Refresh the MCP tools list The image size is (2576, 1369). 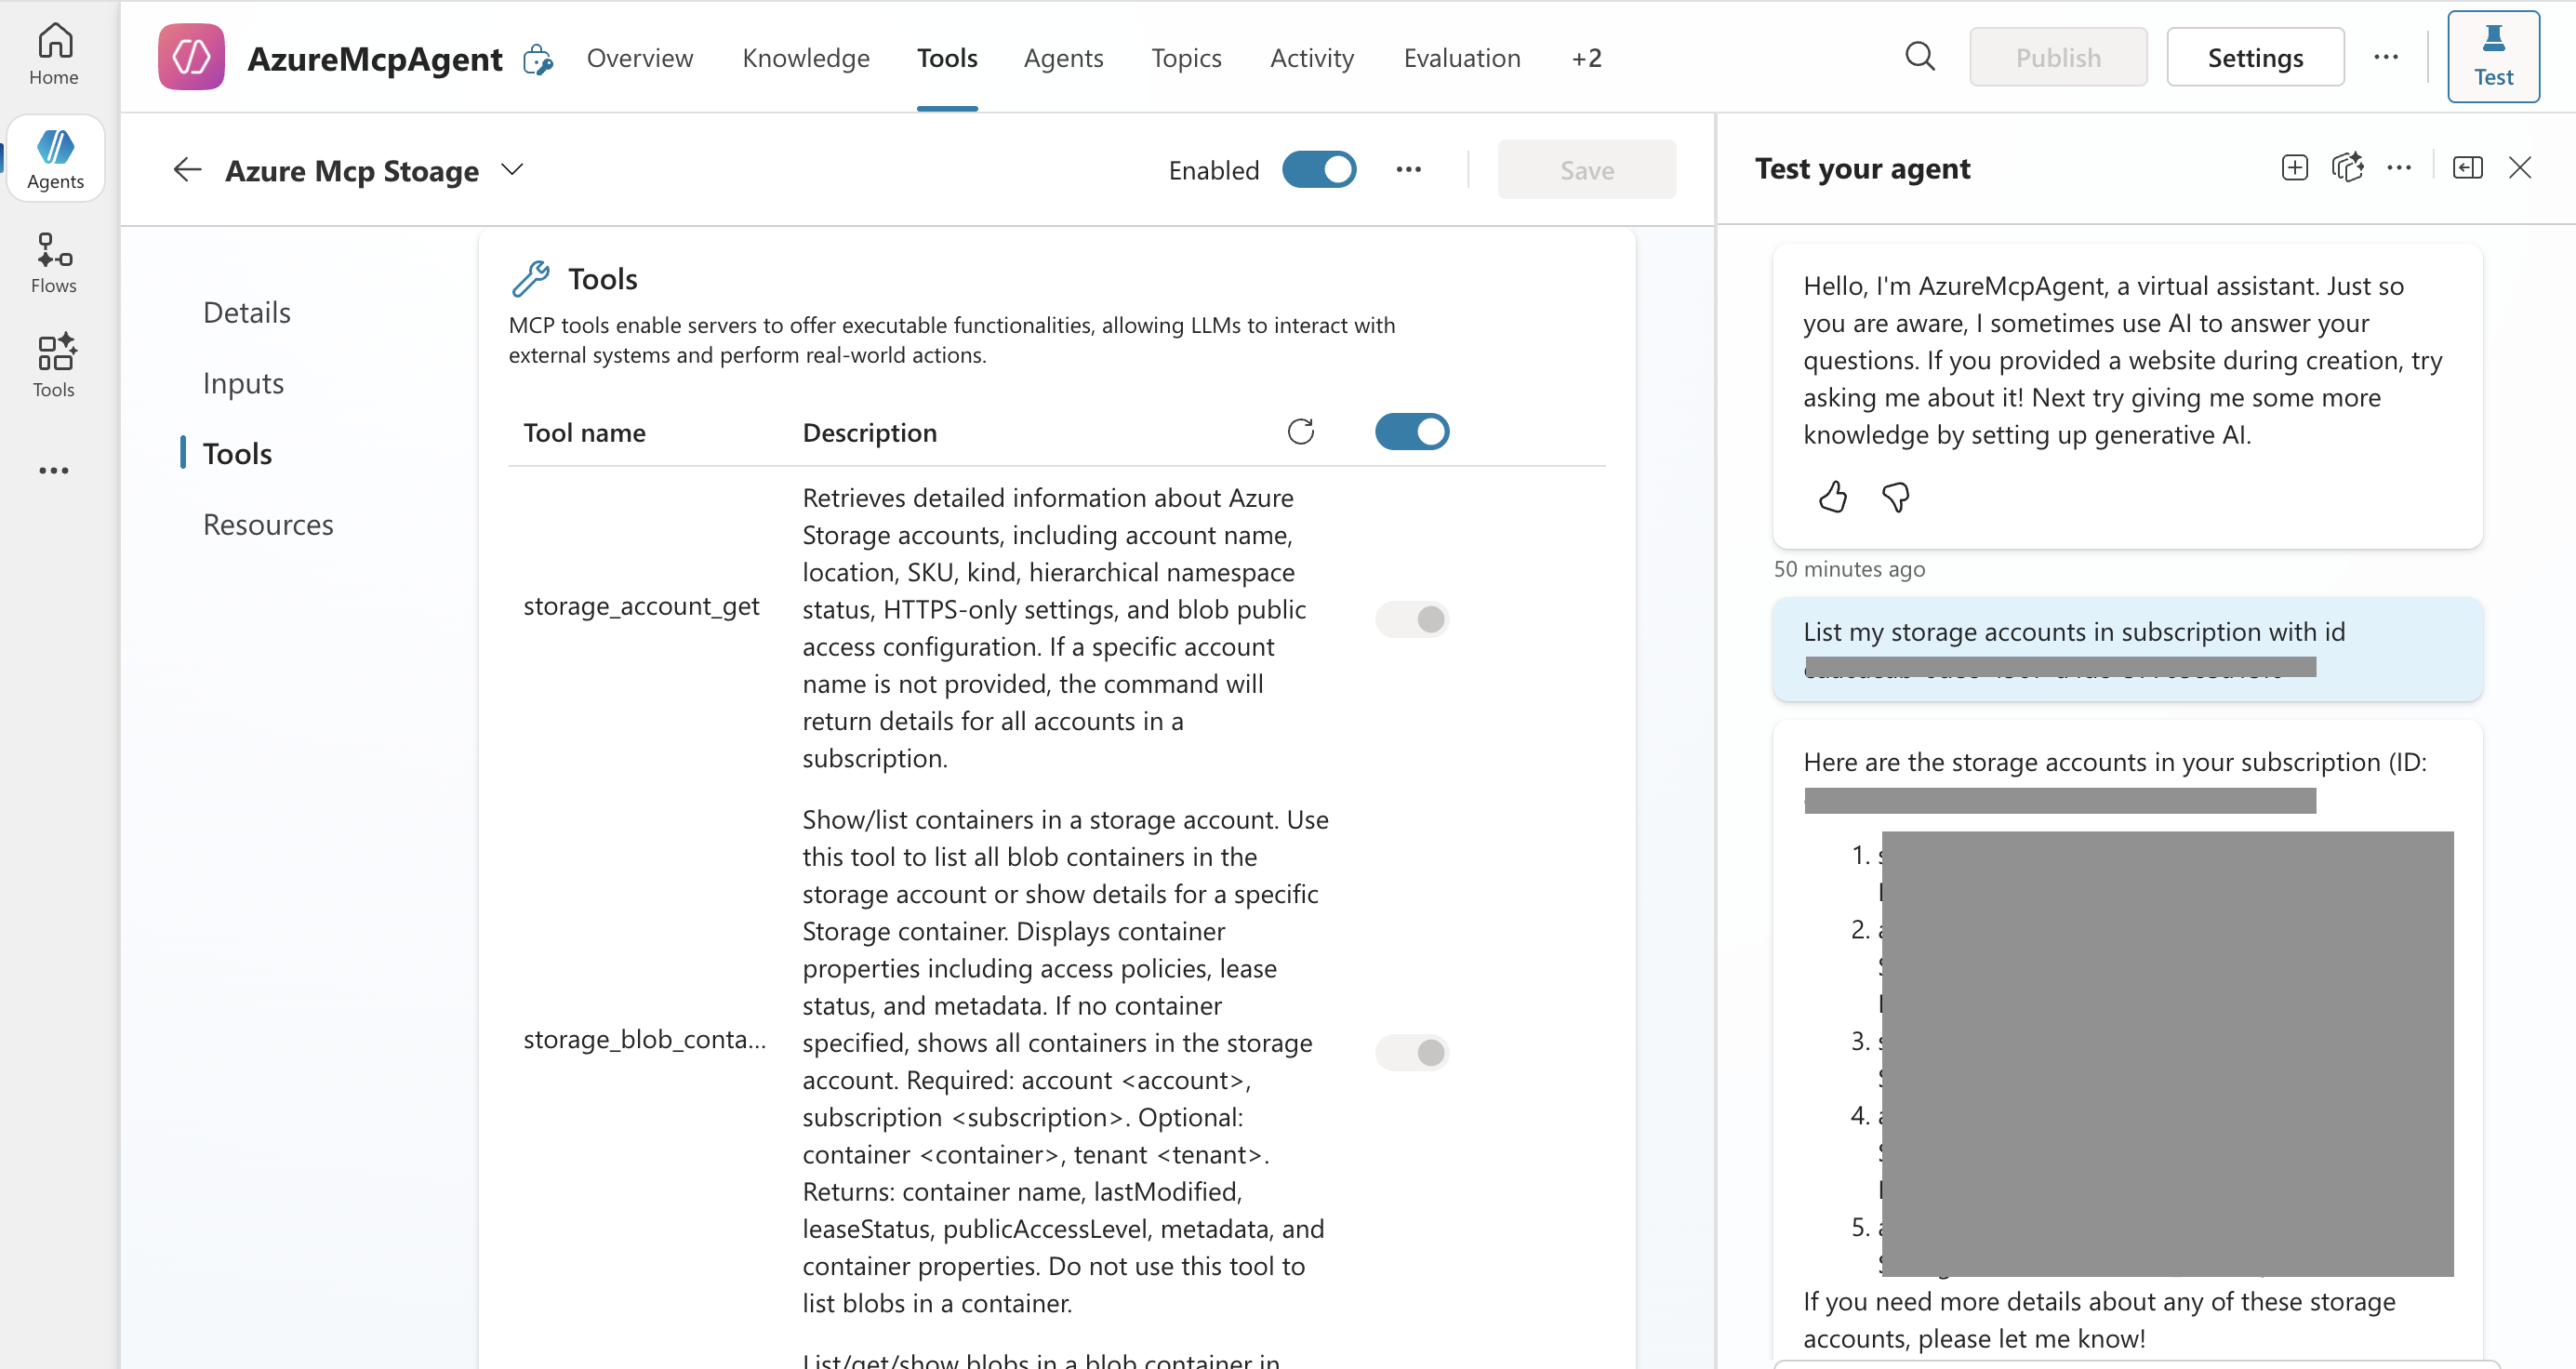tap(1301, 431)
